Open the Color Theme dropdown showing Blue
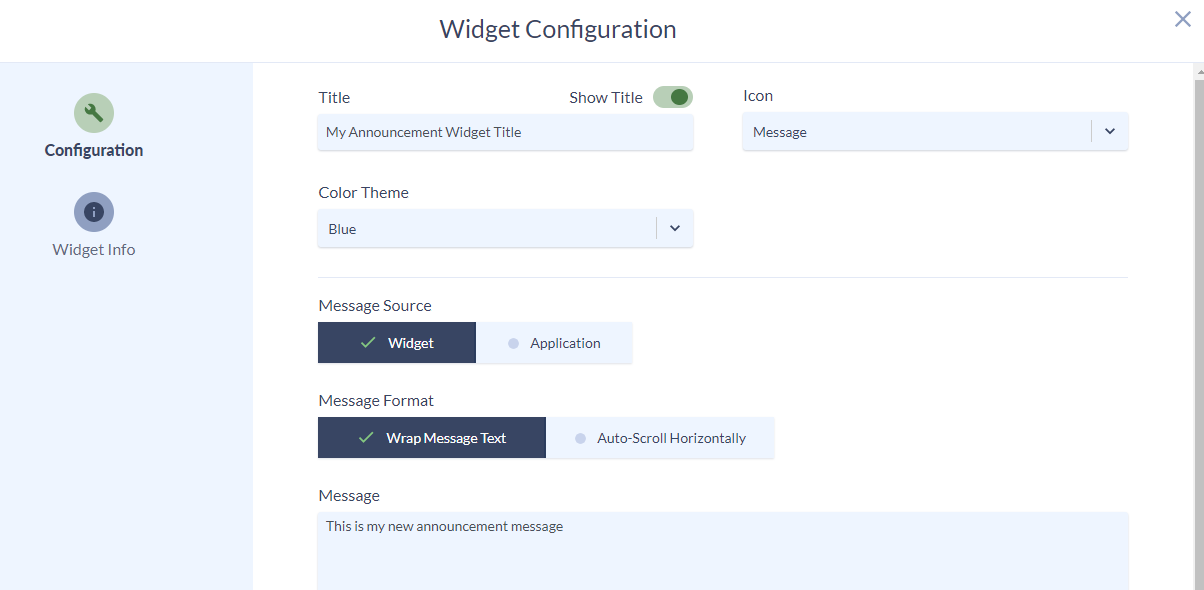 505,229
